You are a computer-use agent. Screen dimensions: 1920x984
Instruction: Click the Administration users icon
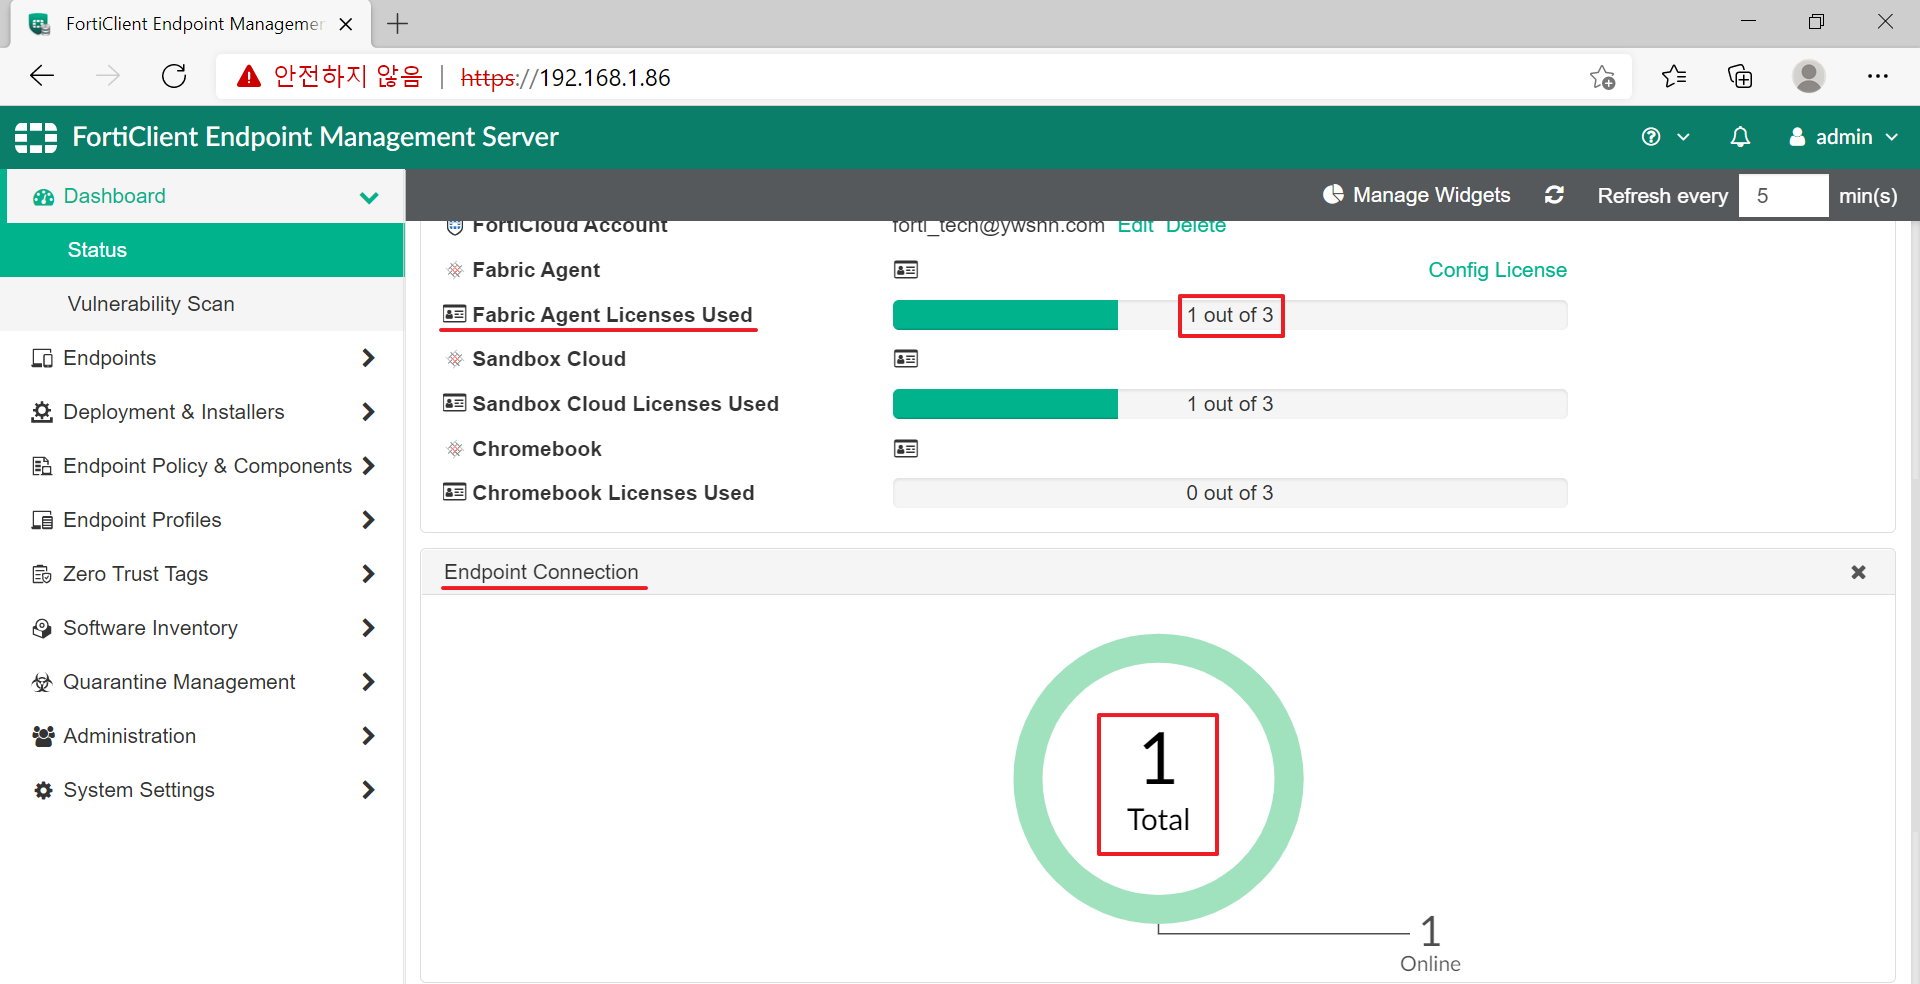[x=43, y=736]
